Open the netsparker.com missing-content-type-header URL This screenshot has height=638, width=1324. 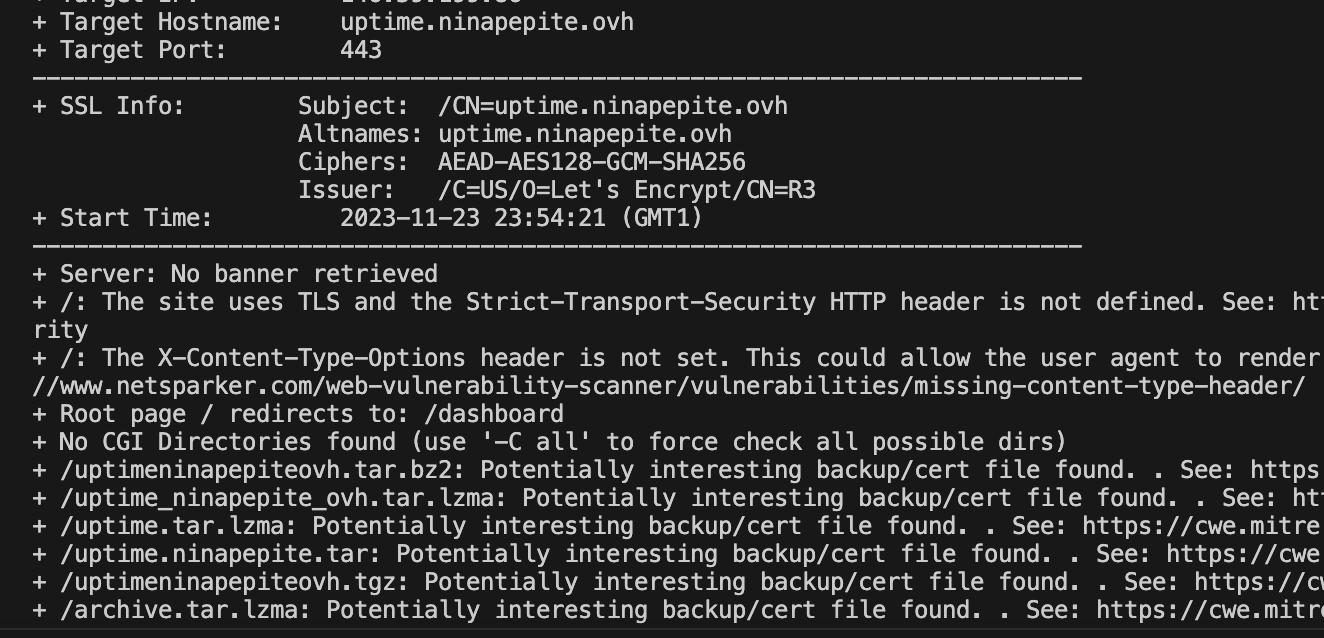[x=669, y=385]
